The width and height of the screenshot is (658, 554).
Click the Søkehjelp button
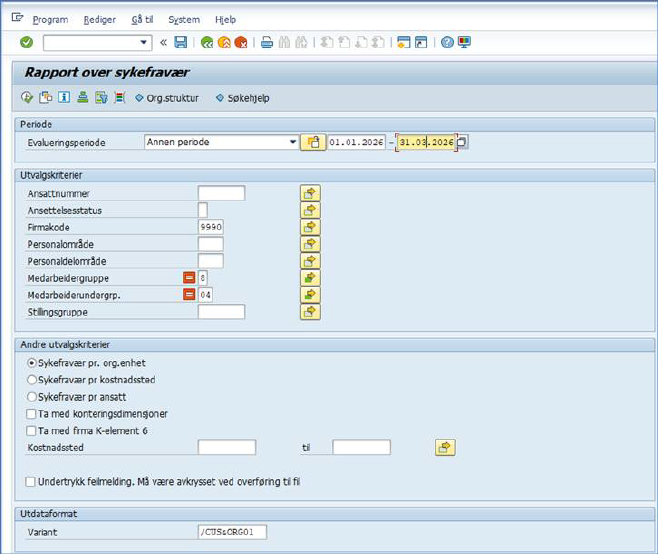pos(243,98)
